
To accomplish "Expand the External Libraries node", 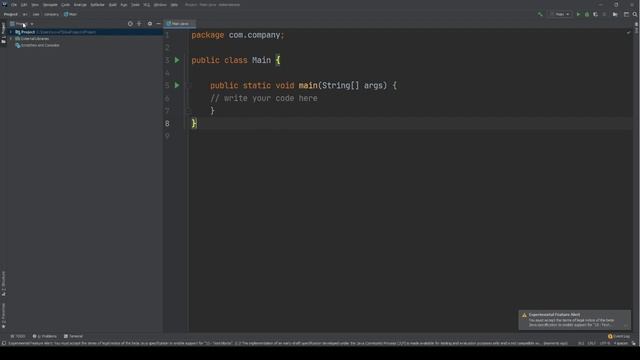I will tap(11, 39).
